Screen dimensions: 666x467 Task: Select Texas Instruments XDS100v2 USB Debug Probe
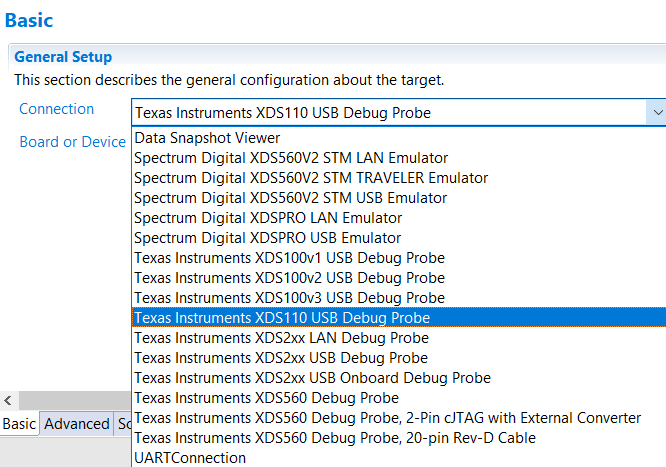[x=290, y=278]
